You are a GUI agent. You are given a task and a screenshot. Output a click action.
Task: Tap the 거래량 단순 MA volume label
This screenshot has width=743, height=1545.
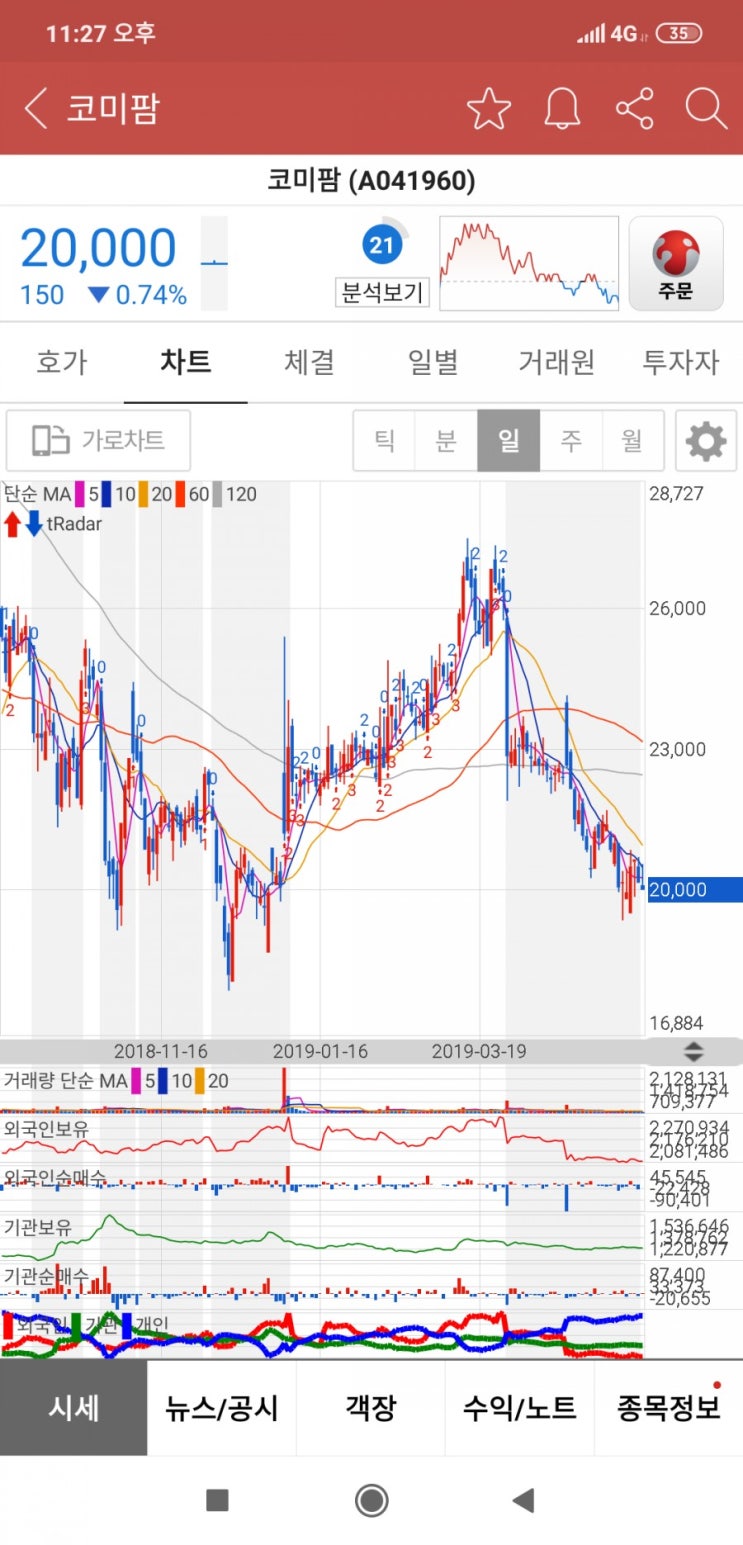click(x=65, y=1081)
